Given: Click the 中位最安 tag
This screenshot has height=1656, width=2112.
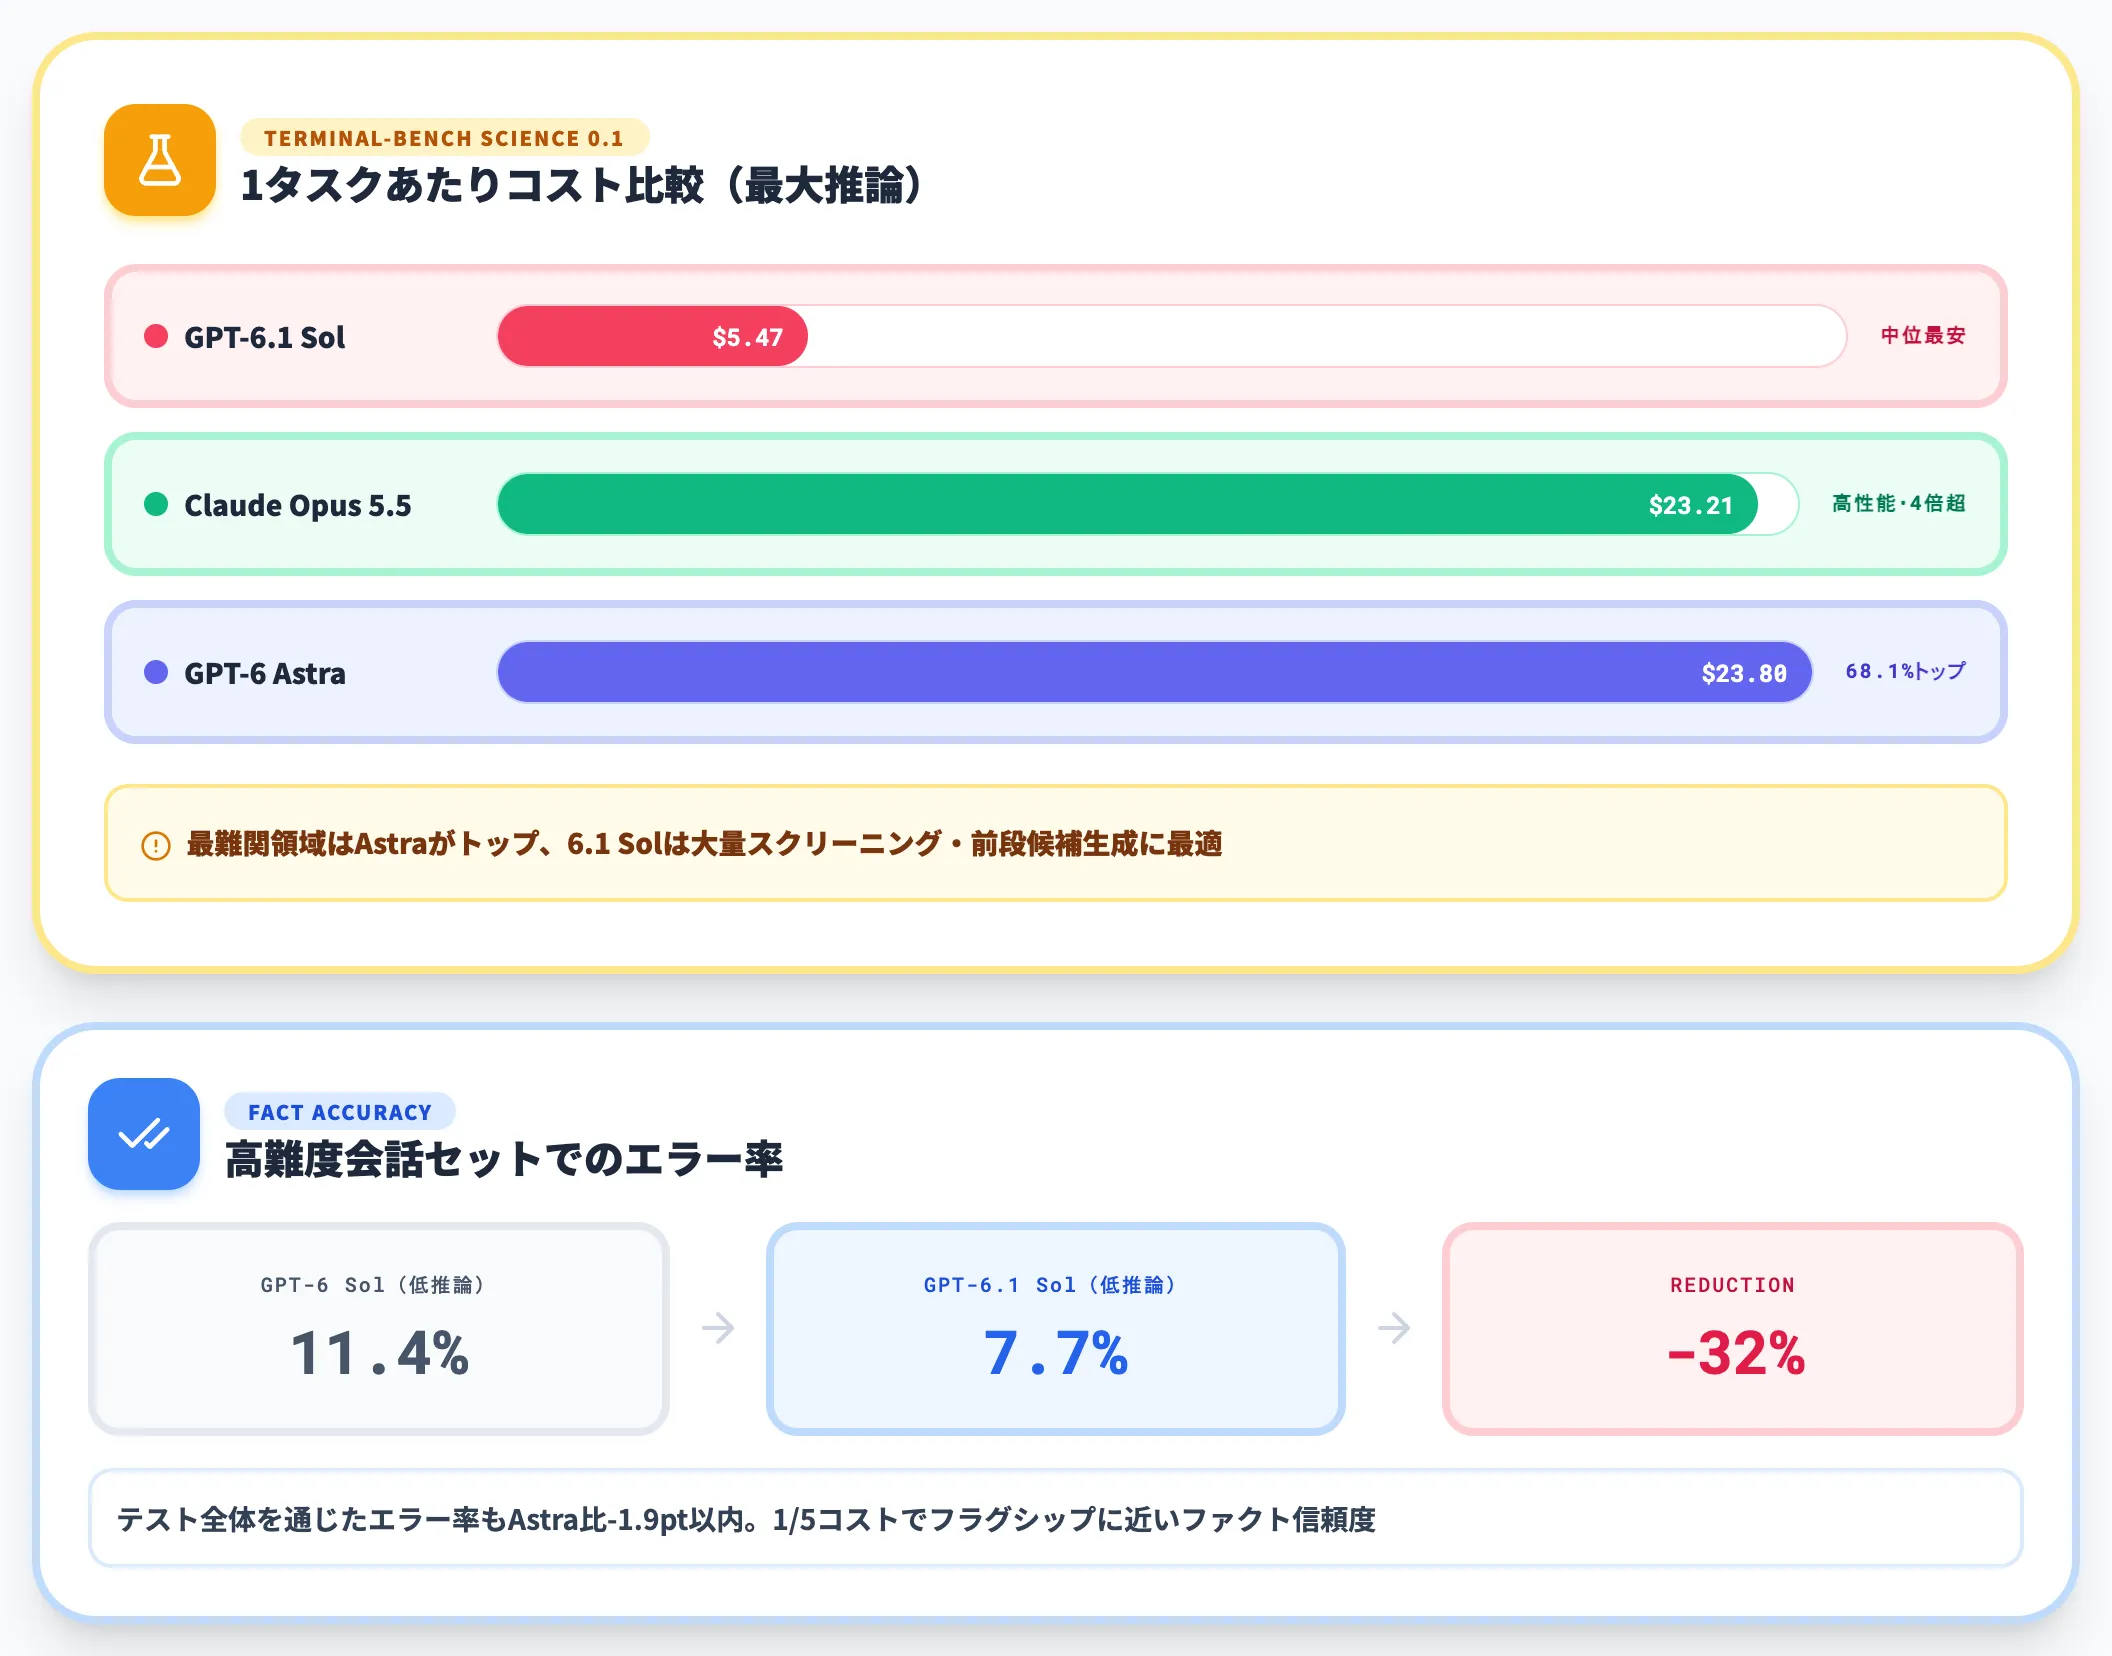Looking at the screenshot, I should tap(1923, 335).
